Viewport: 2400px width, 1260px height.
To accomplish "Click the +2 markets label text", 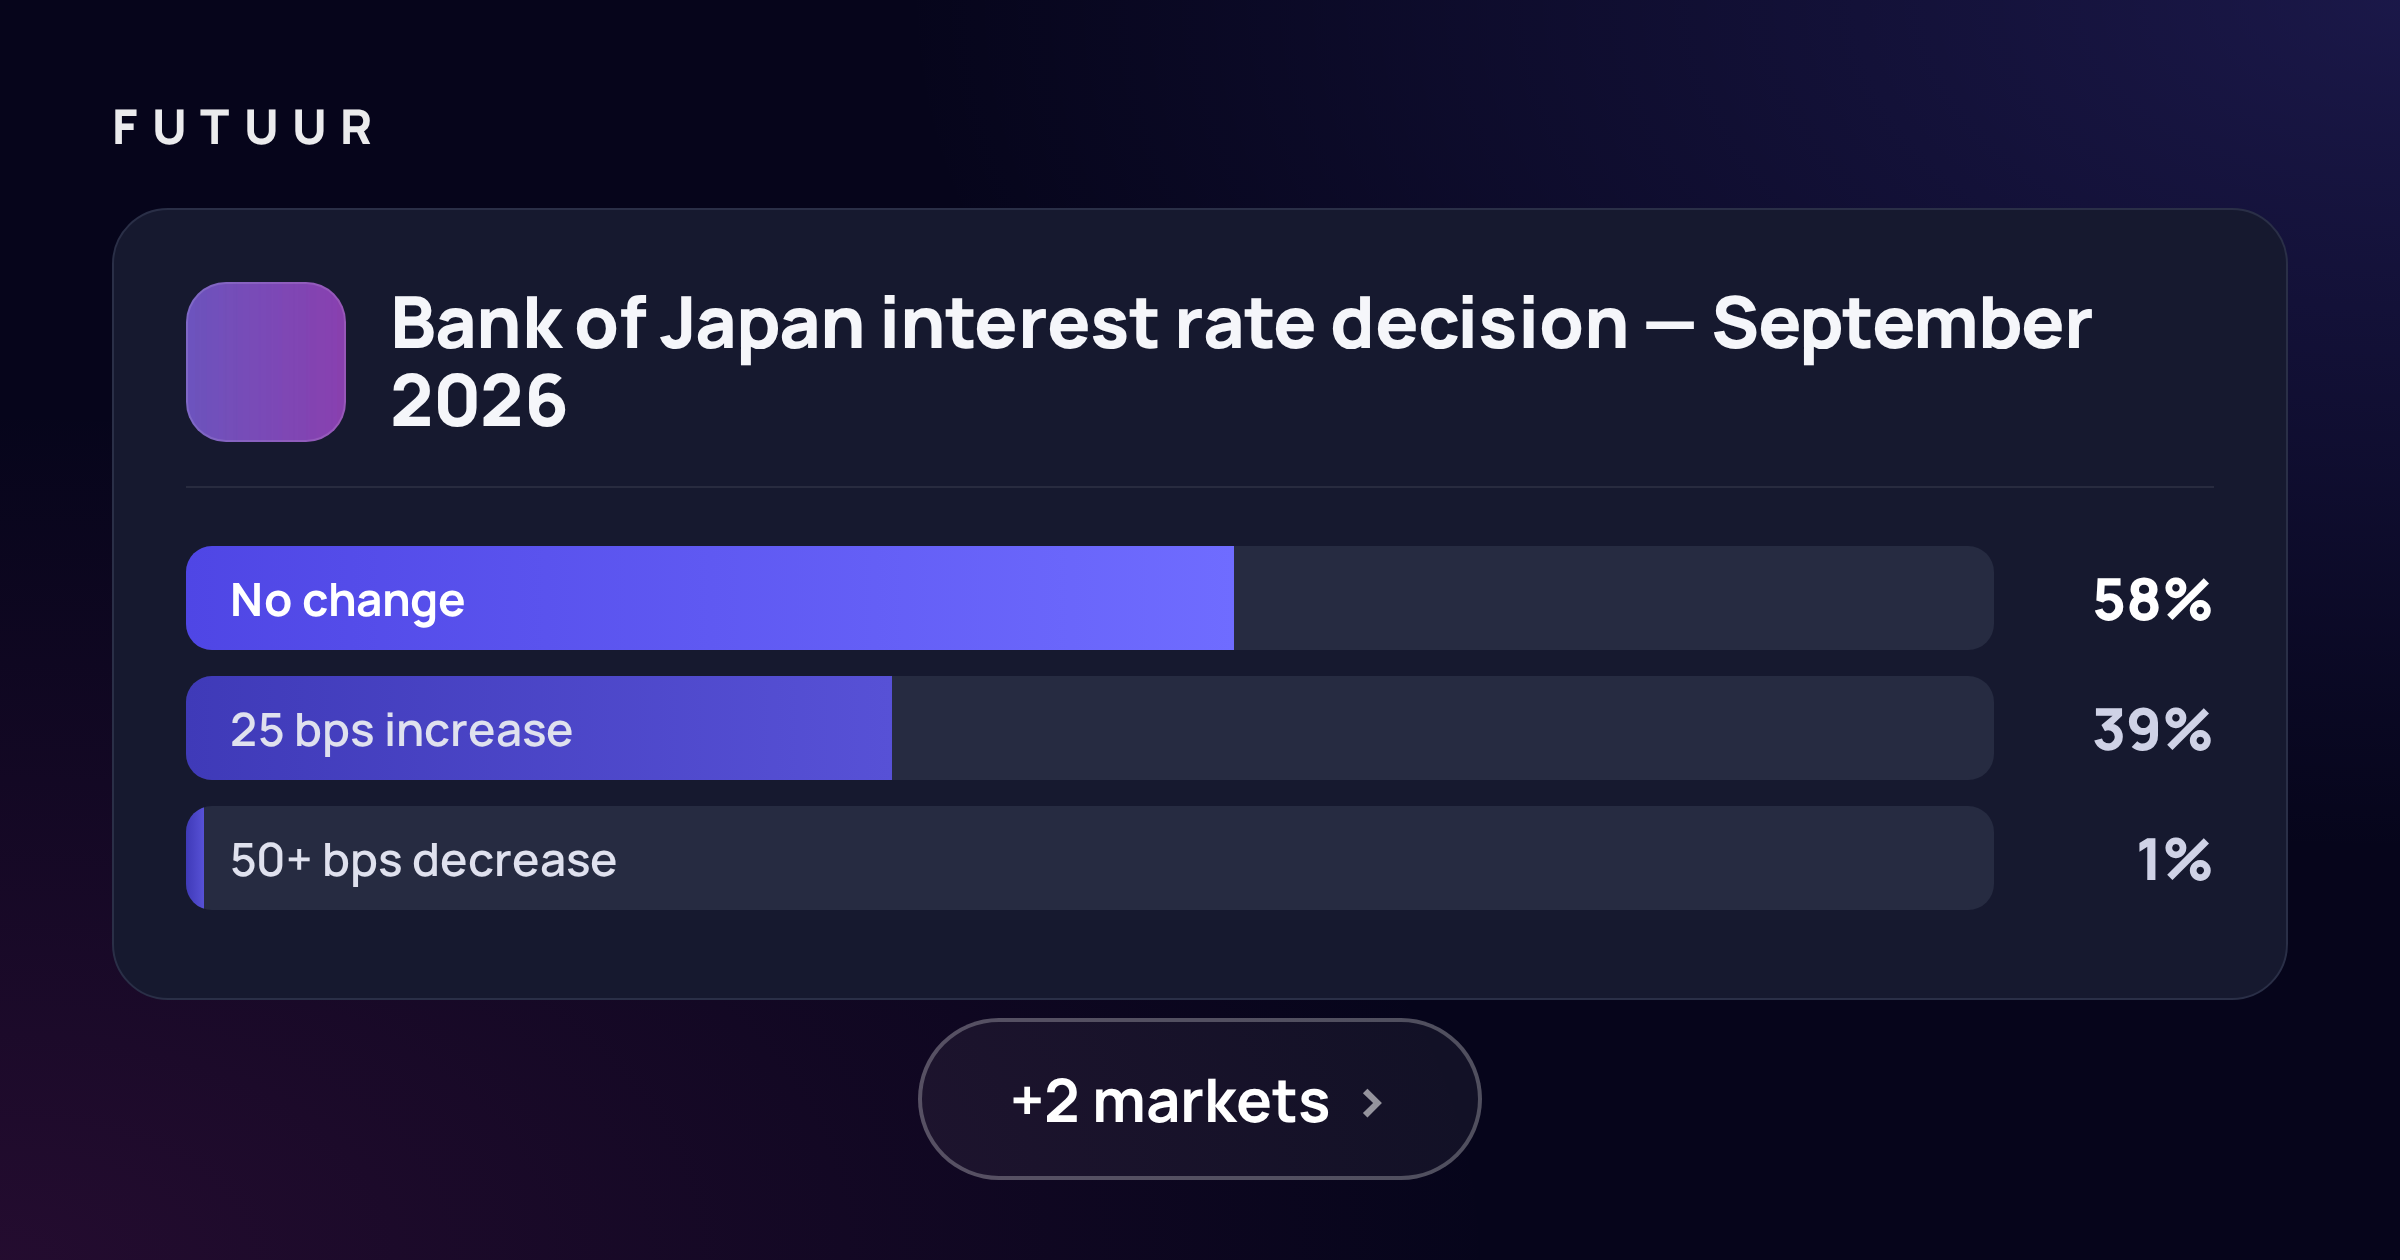I will (x=1170, y=1102).
